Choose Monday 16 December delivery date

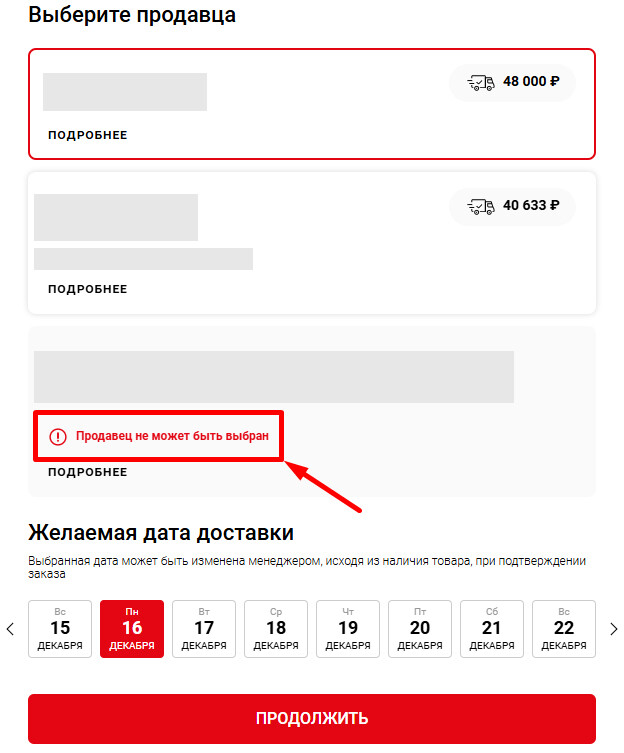click(132, 629)
